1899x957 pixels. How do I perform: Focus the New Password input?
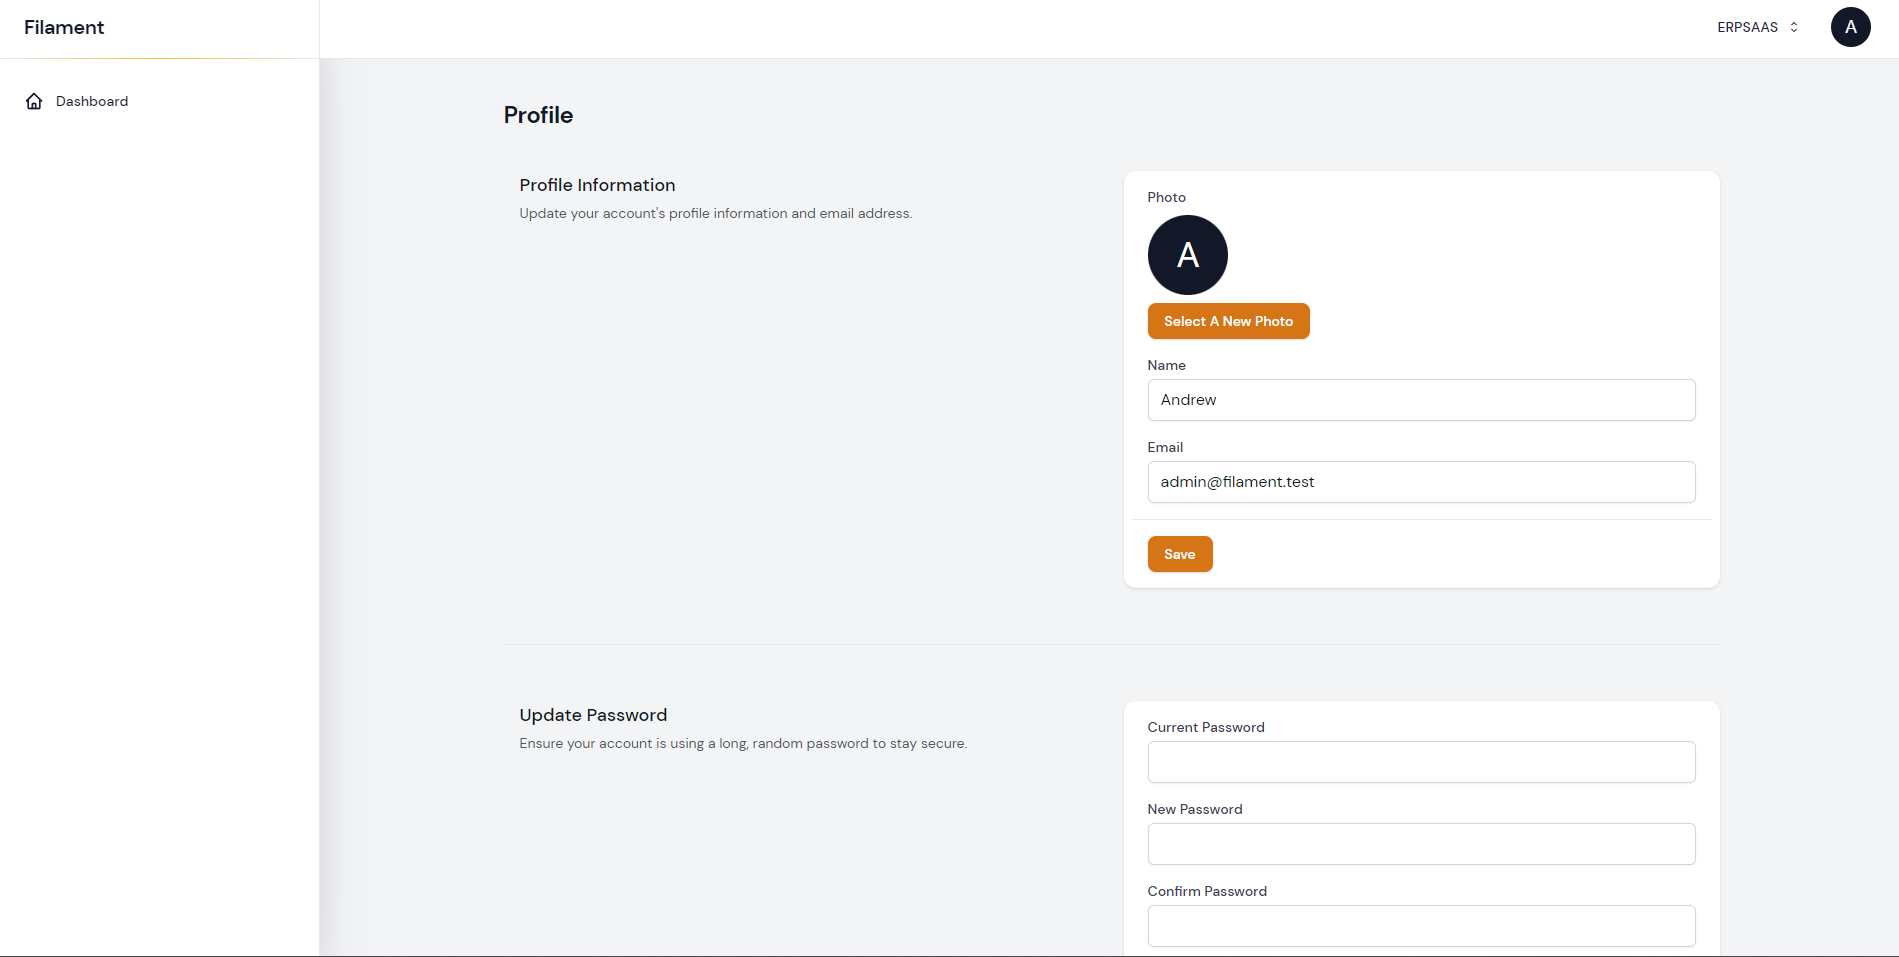coord(1421,844)
